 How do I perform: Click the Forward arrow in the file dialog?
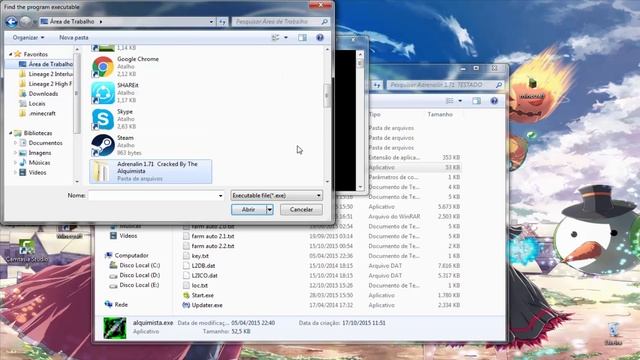[25, 21]
